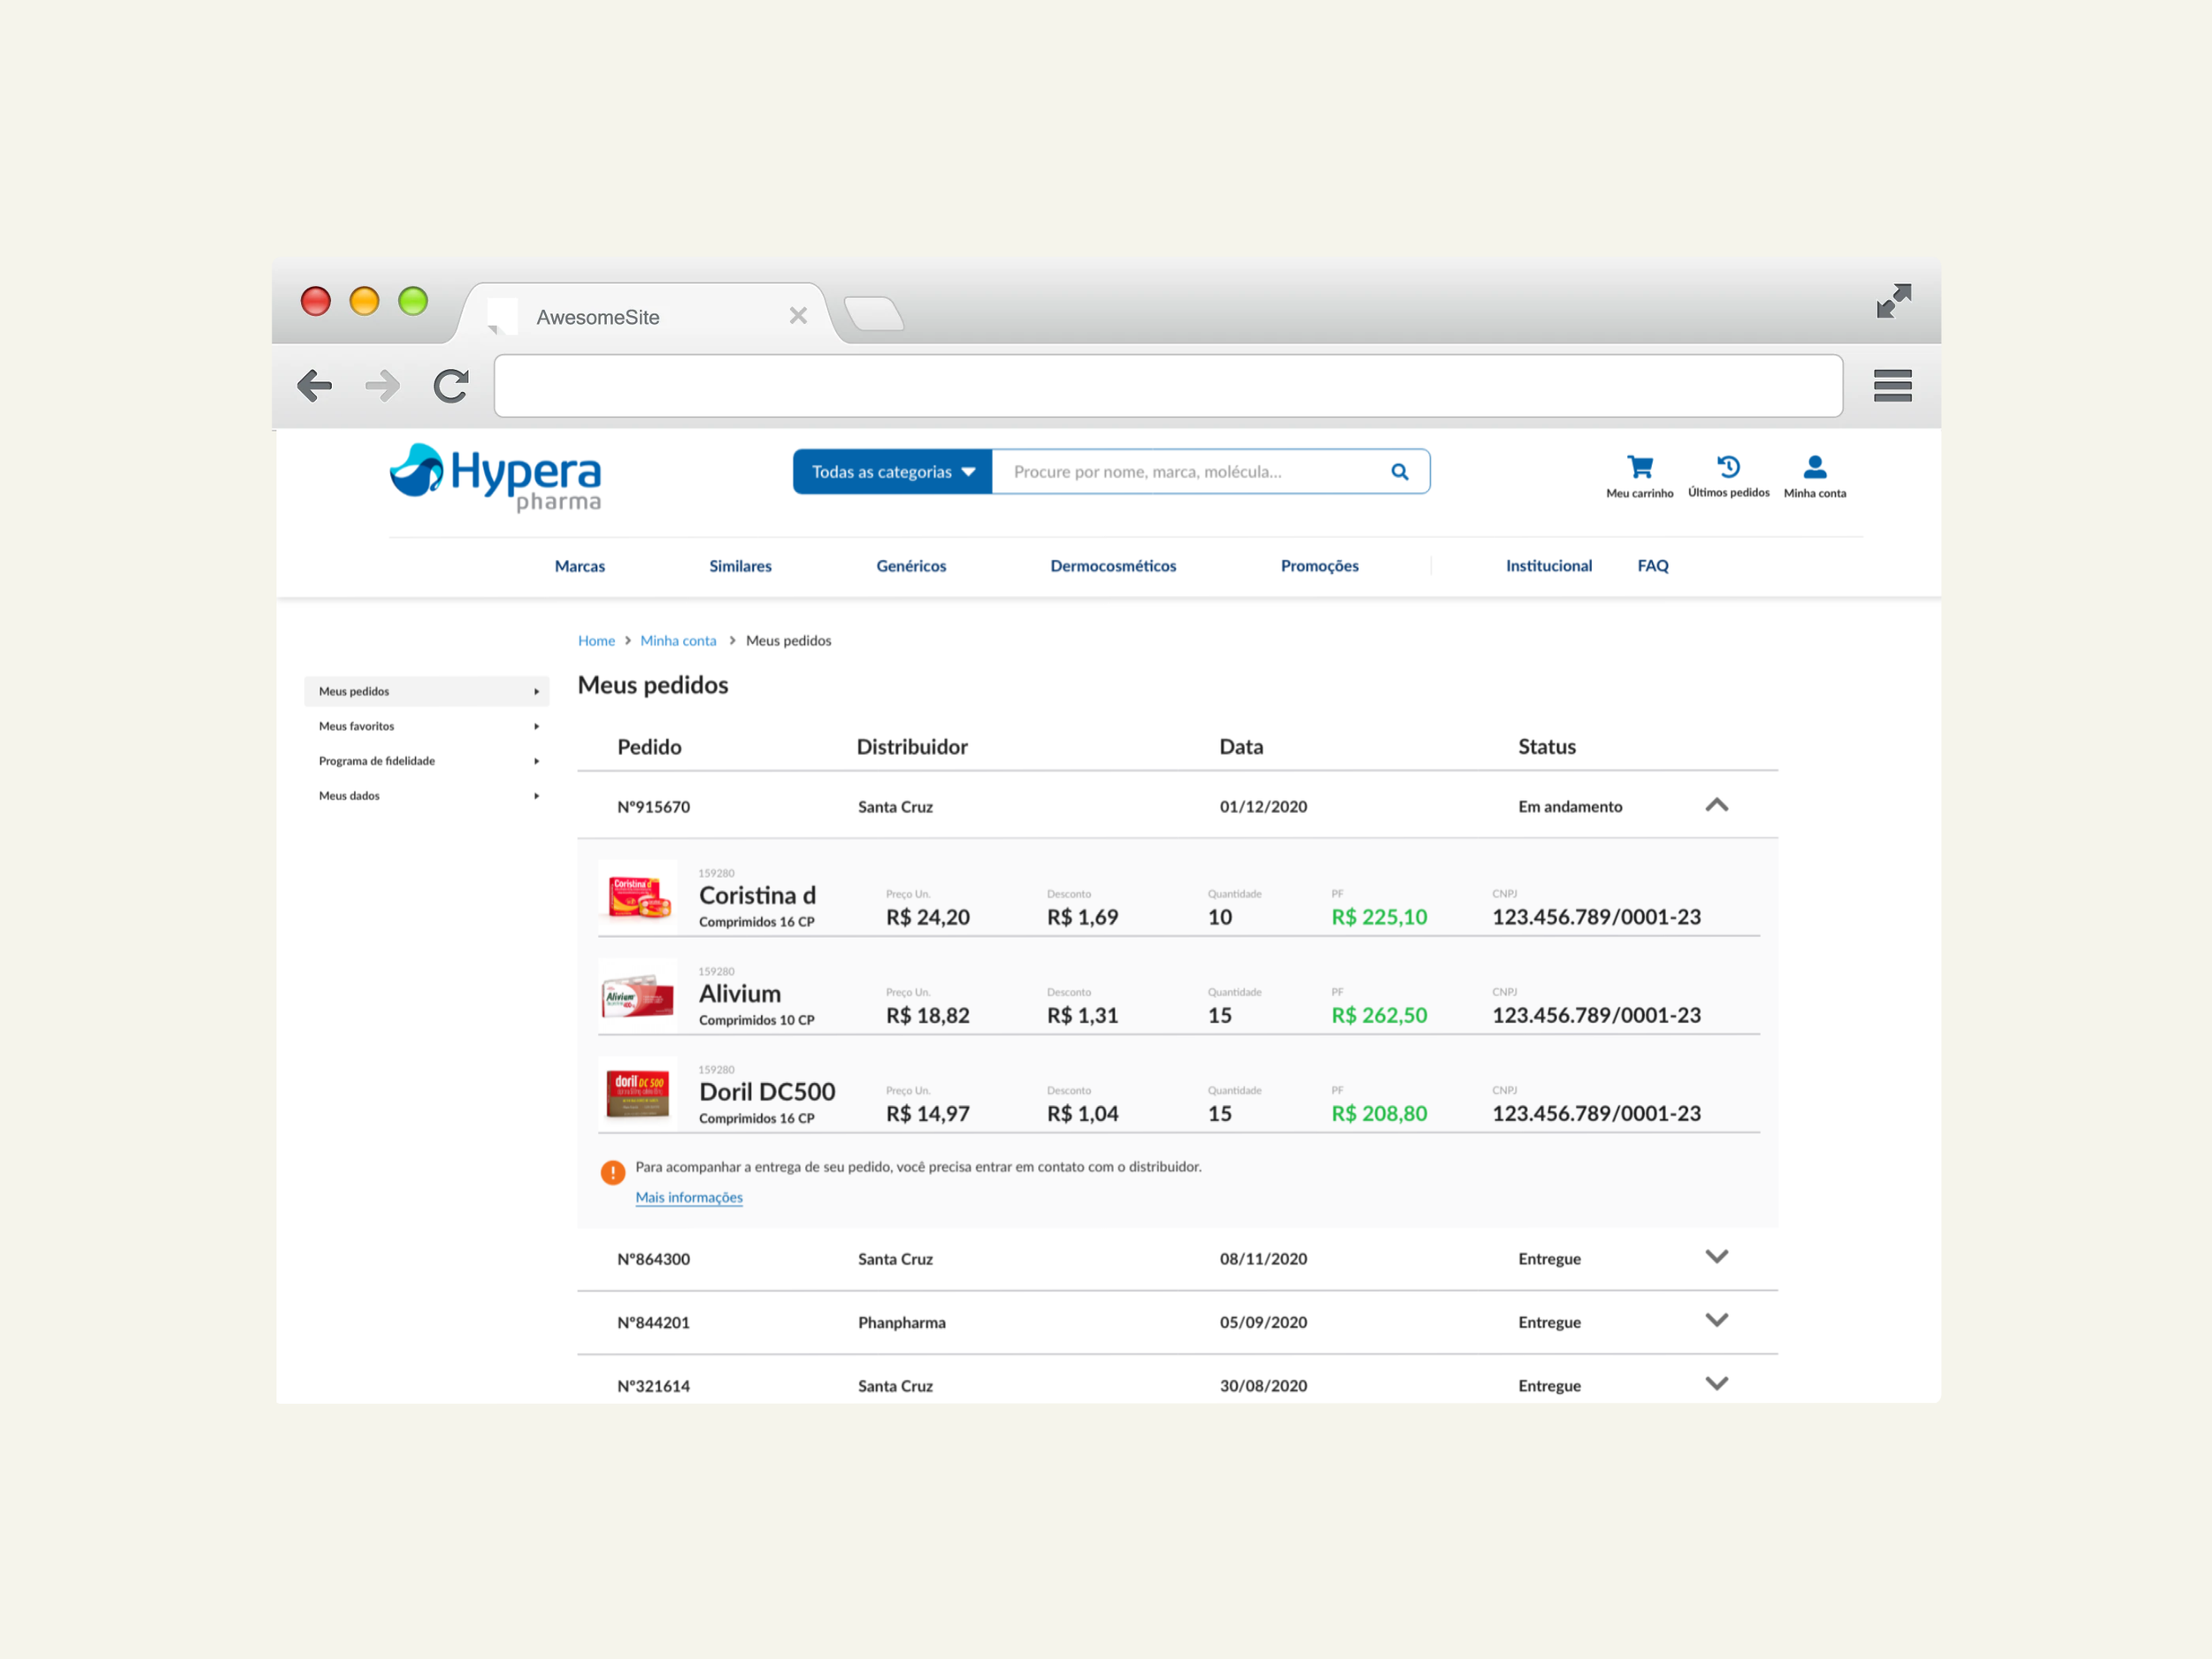Expand the Phanpharma order Nº844201

click(x=1716, y=1321)
